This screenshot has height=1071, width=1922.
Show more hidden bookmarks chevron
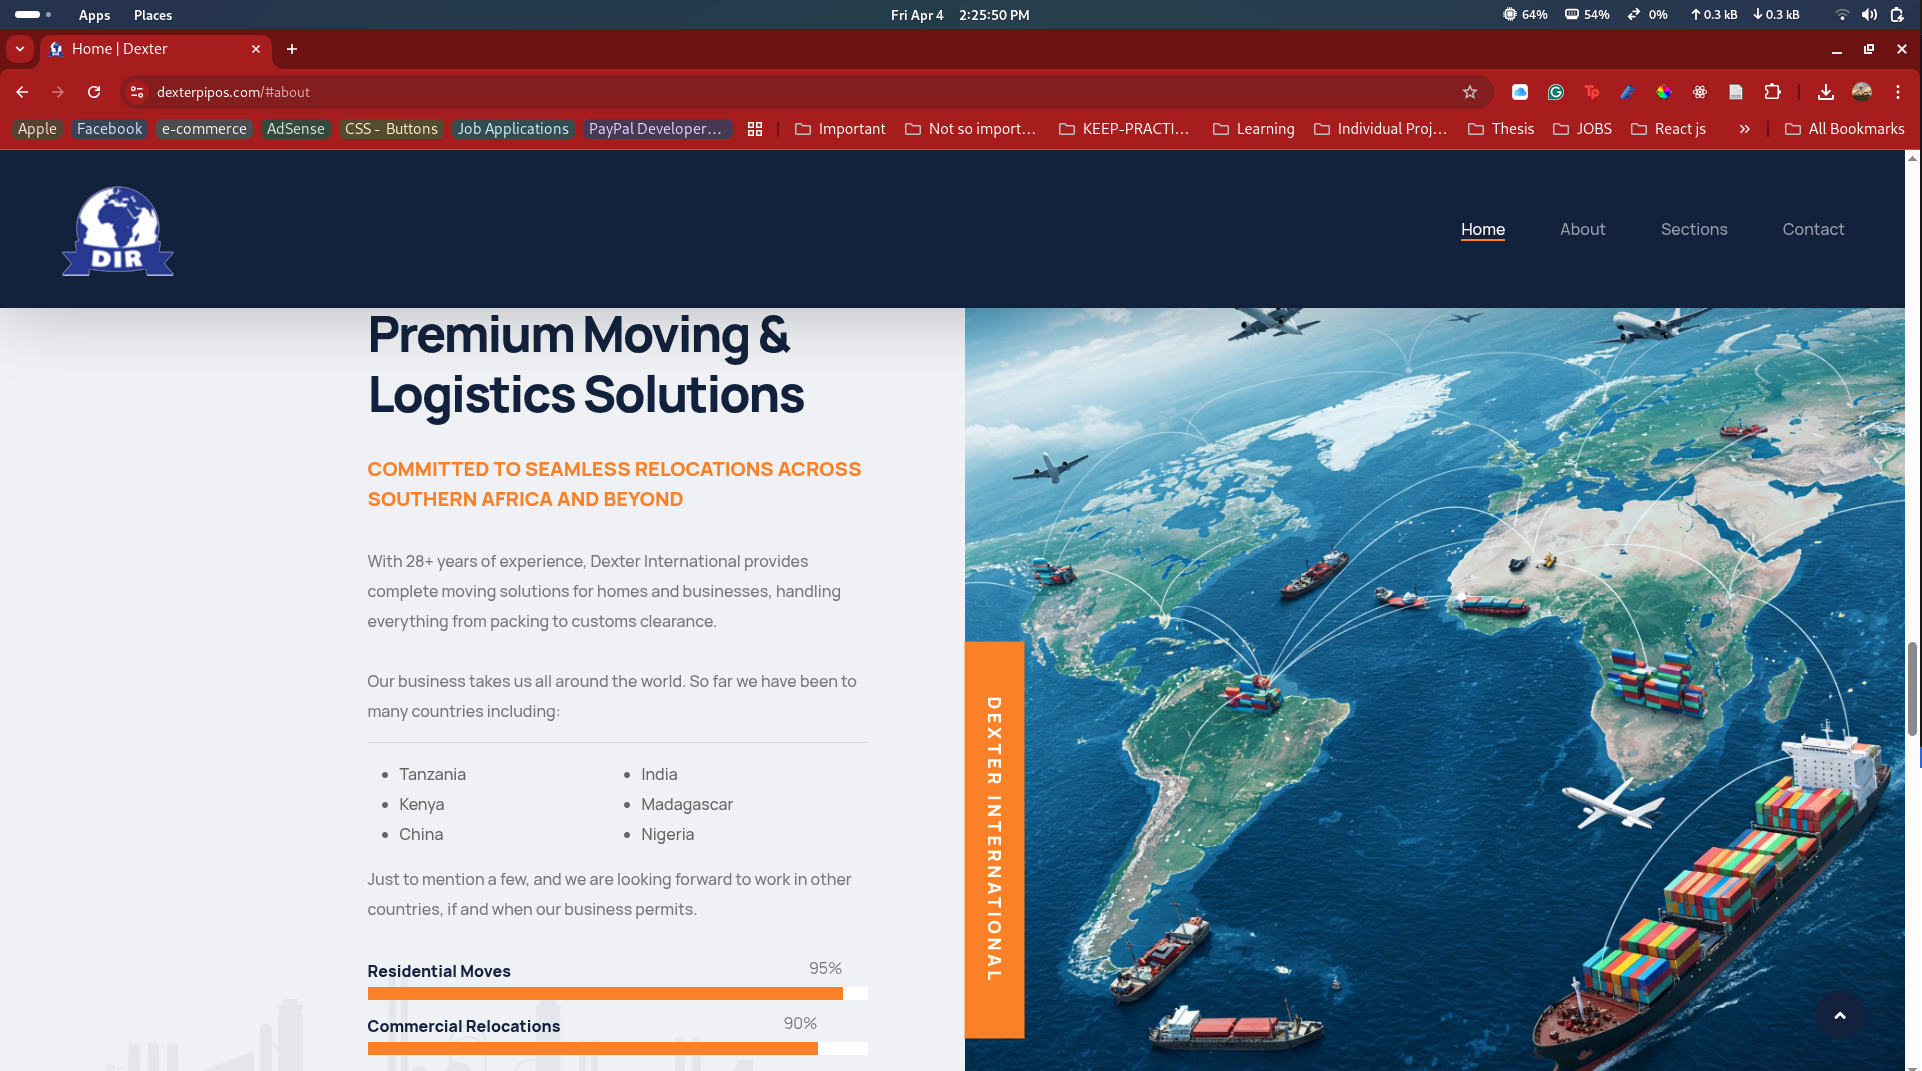coord(1744,129)
